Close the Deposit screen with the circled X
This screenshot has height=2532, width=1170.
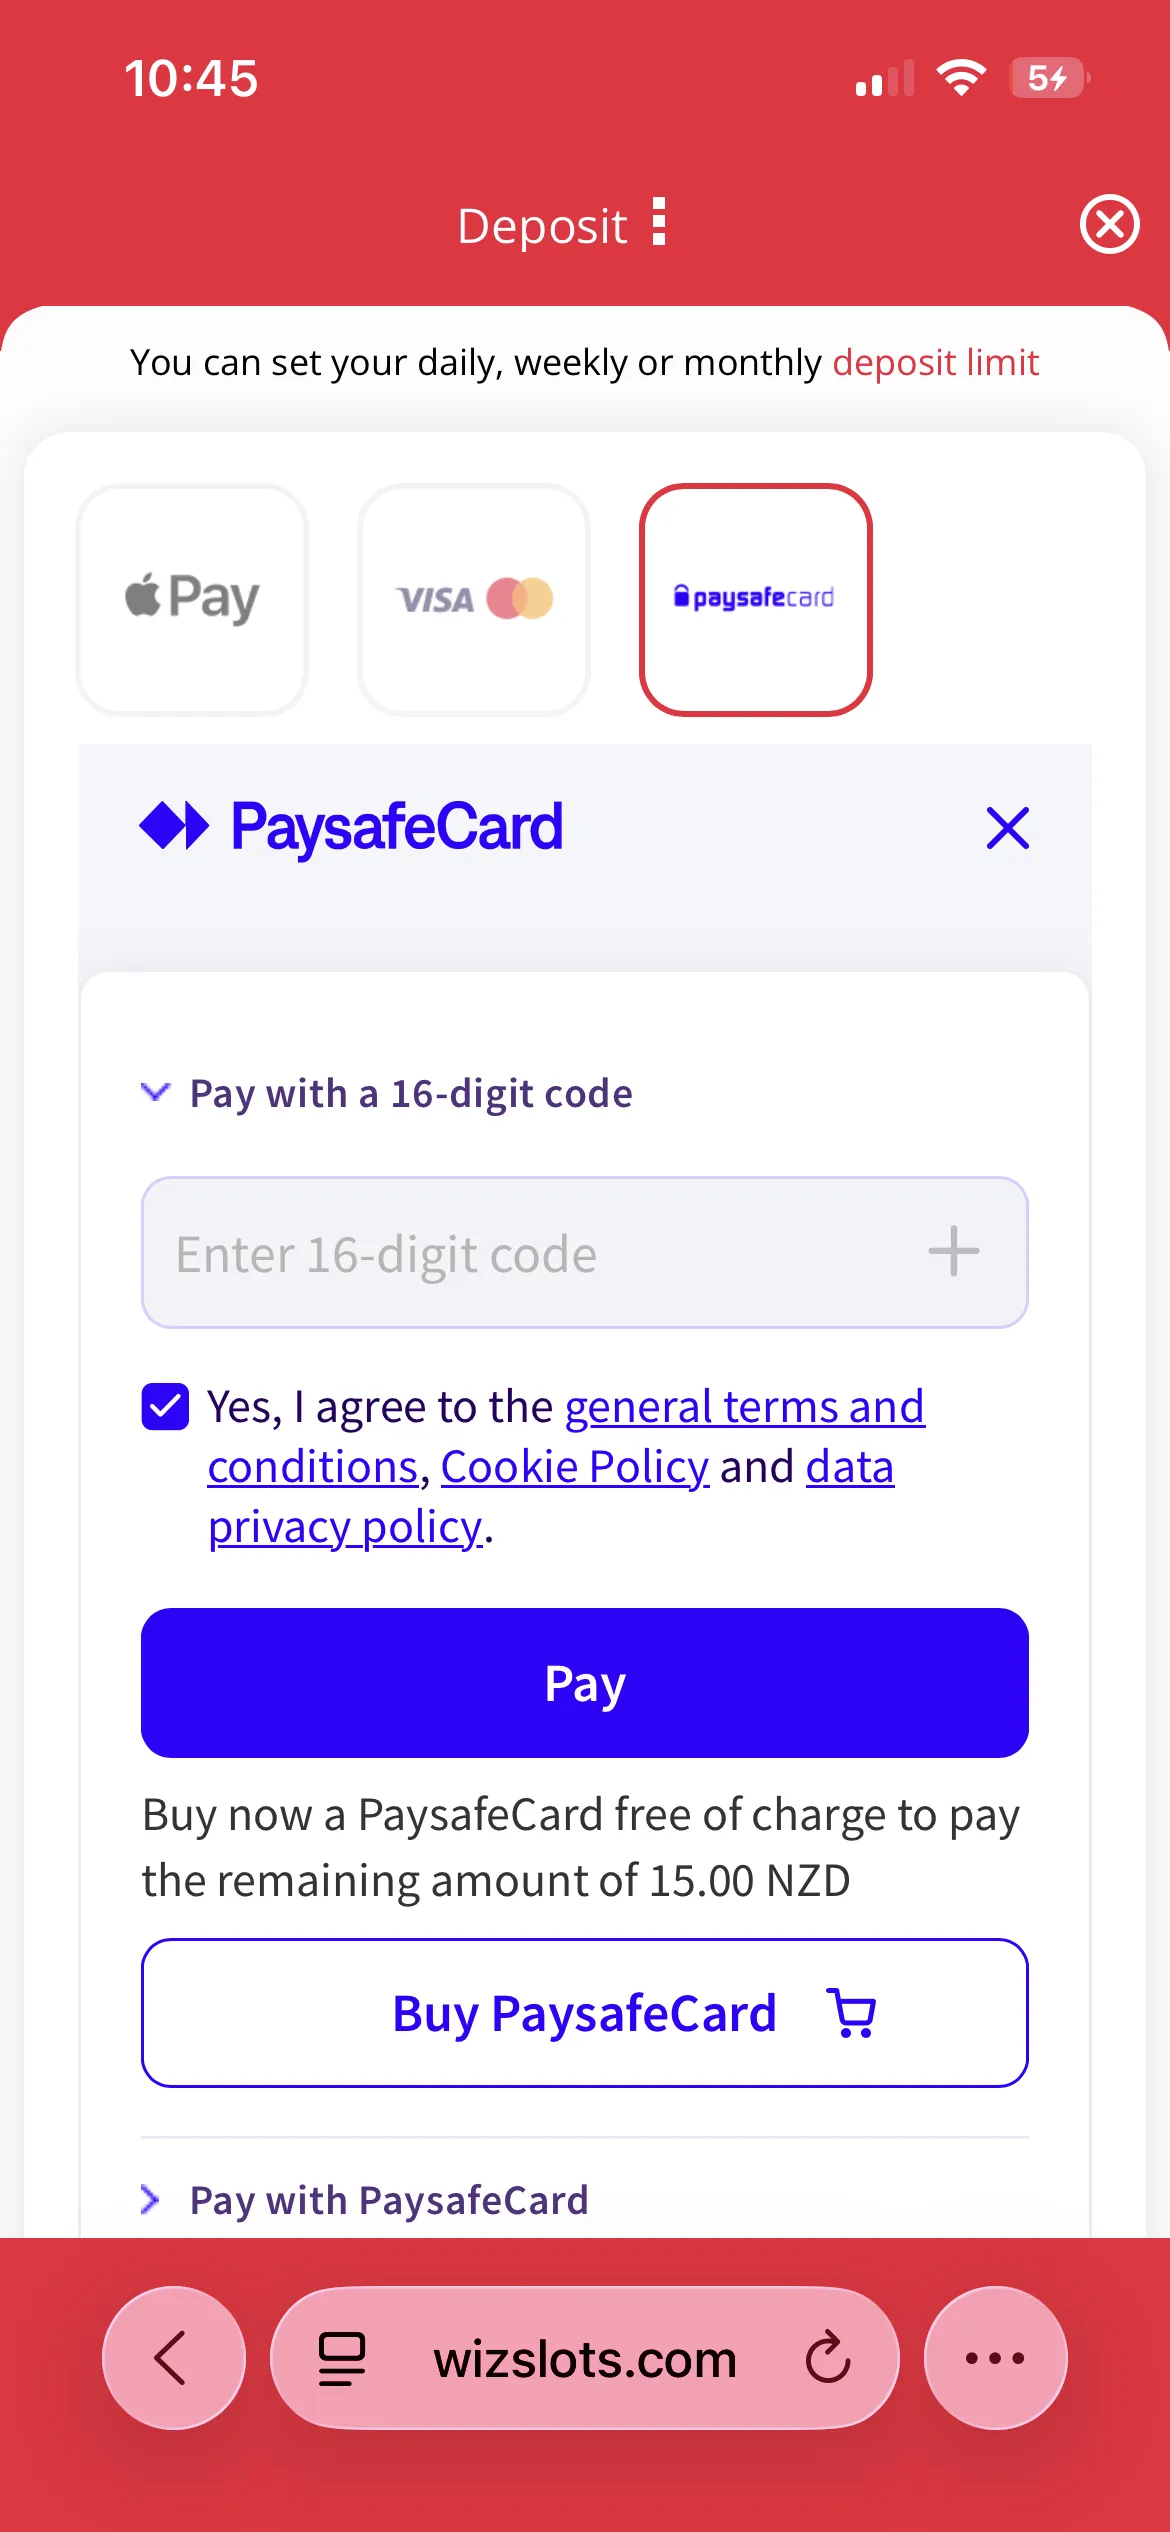point(1109,224)
